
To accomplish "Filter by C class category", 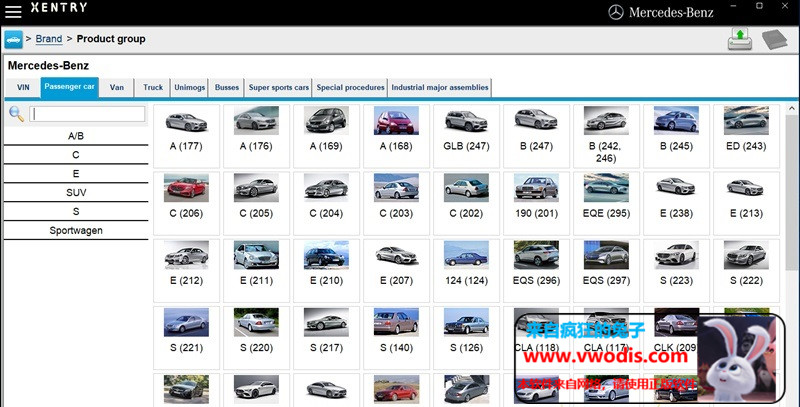I will [76, 155].
